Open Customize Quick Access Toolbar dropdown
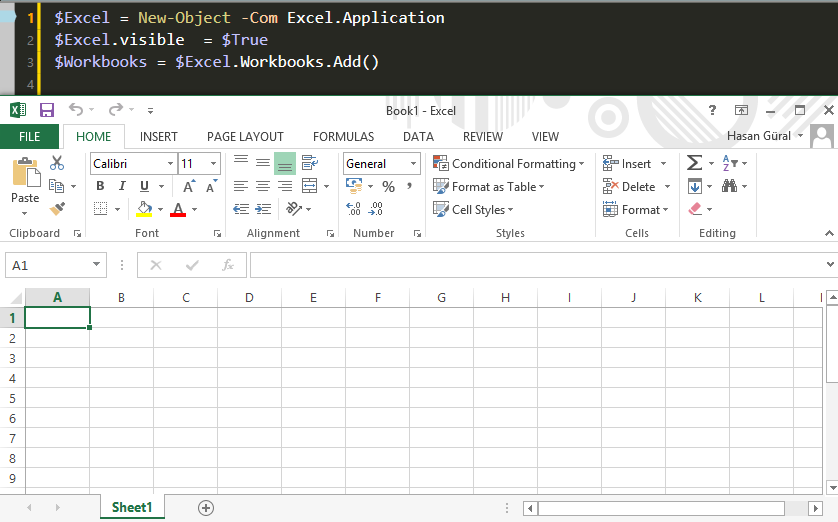The image size is (838, 522). pos(151,111)
